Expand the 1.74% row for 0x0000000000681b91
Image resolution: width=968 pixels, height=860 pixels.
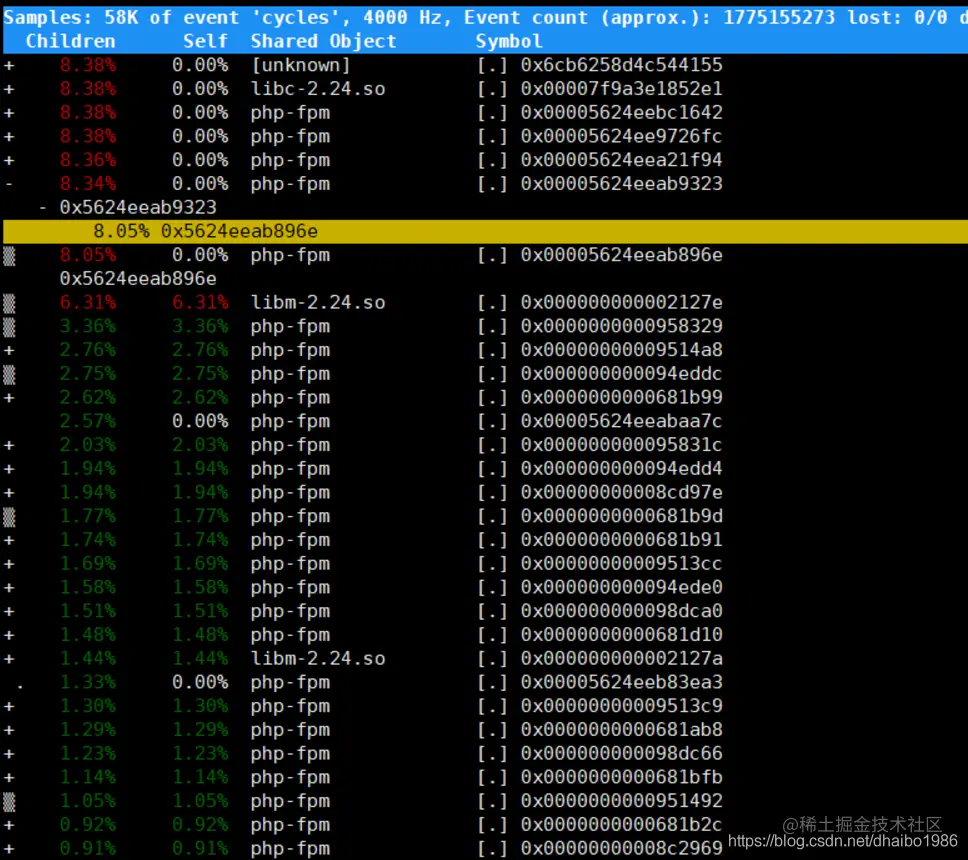coord(9,540)
